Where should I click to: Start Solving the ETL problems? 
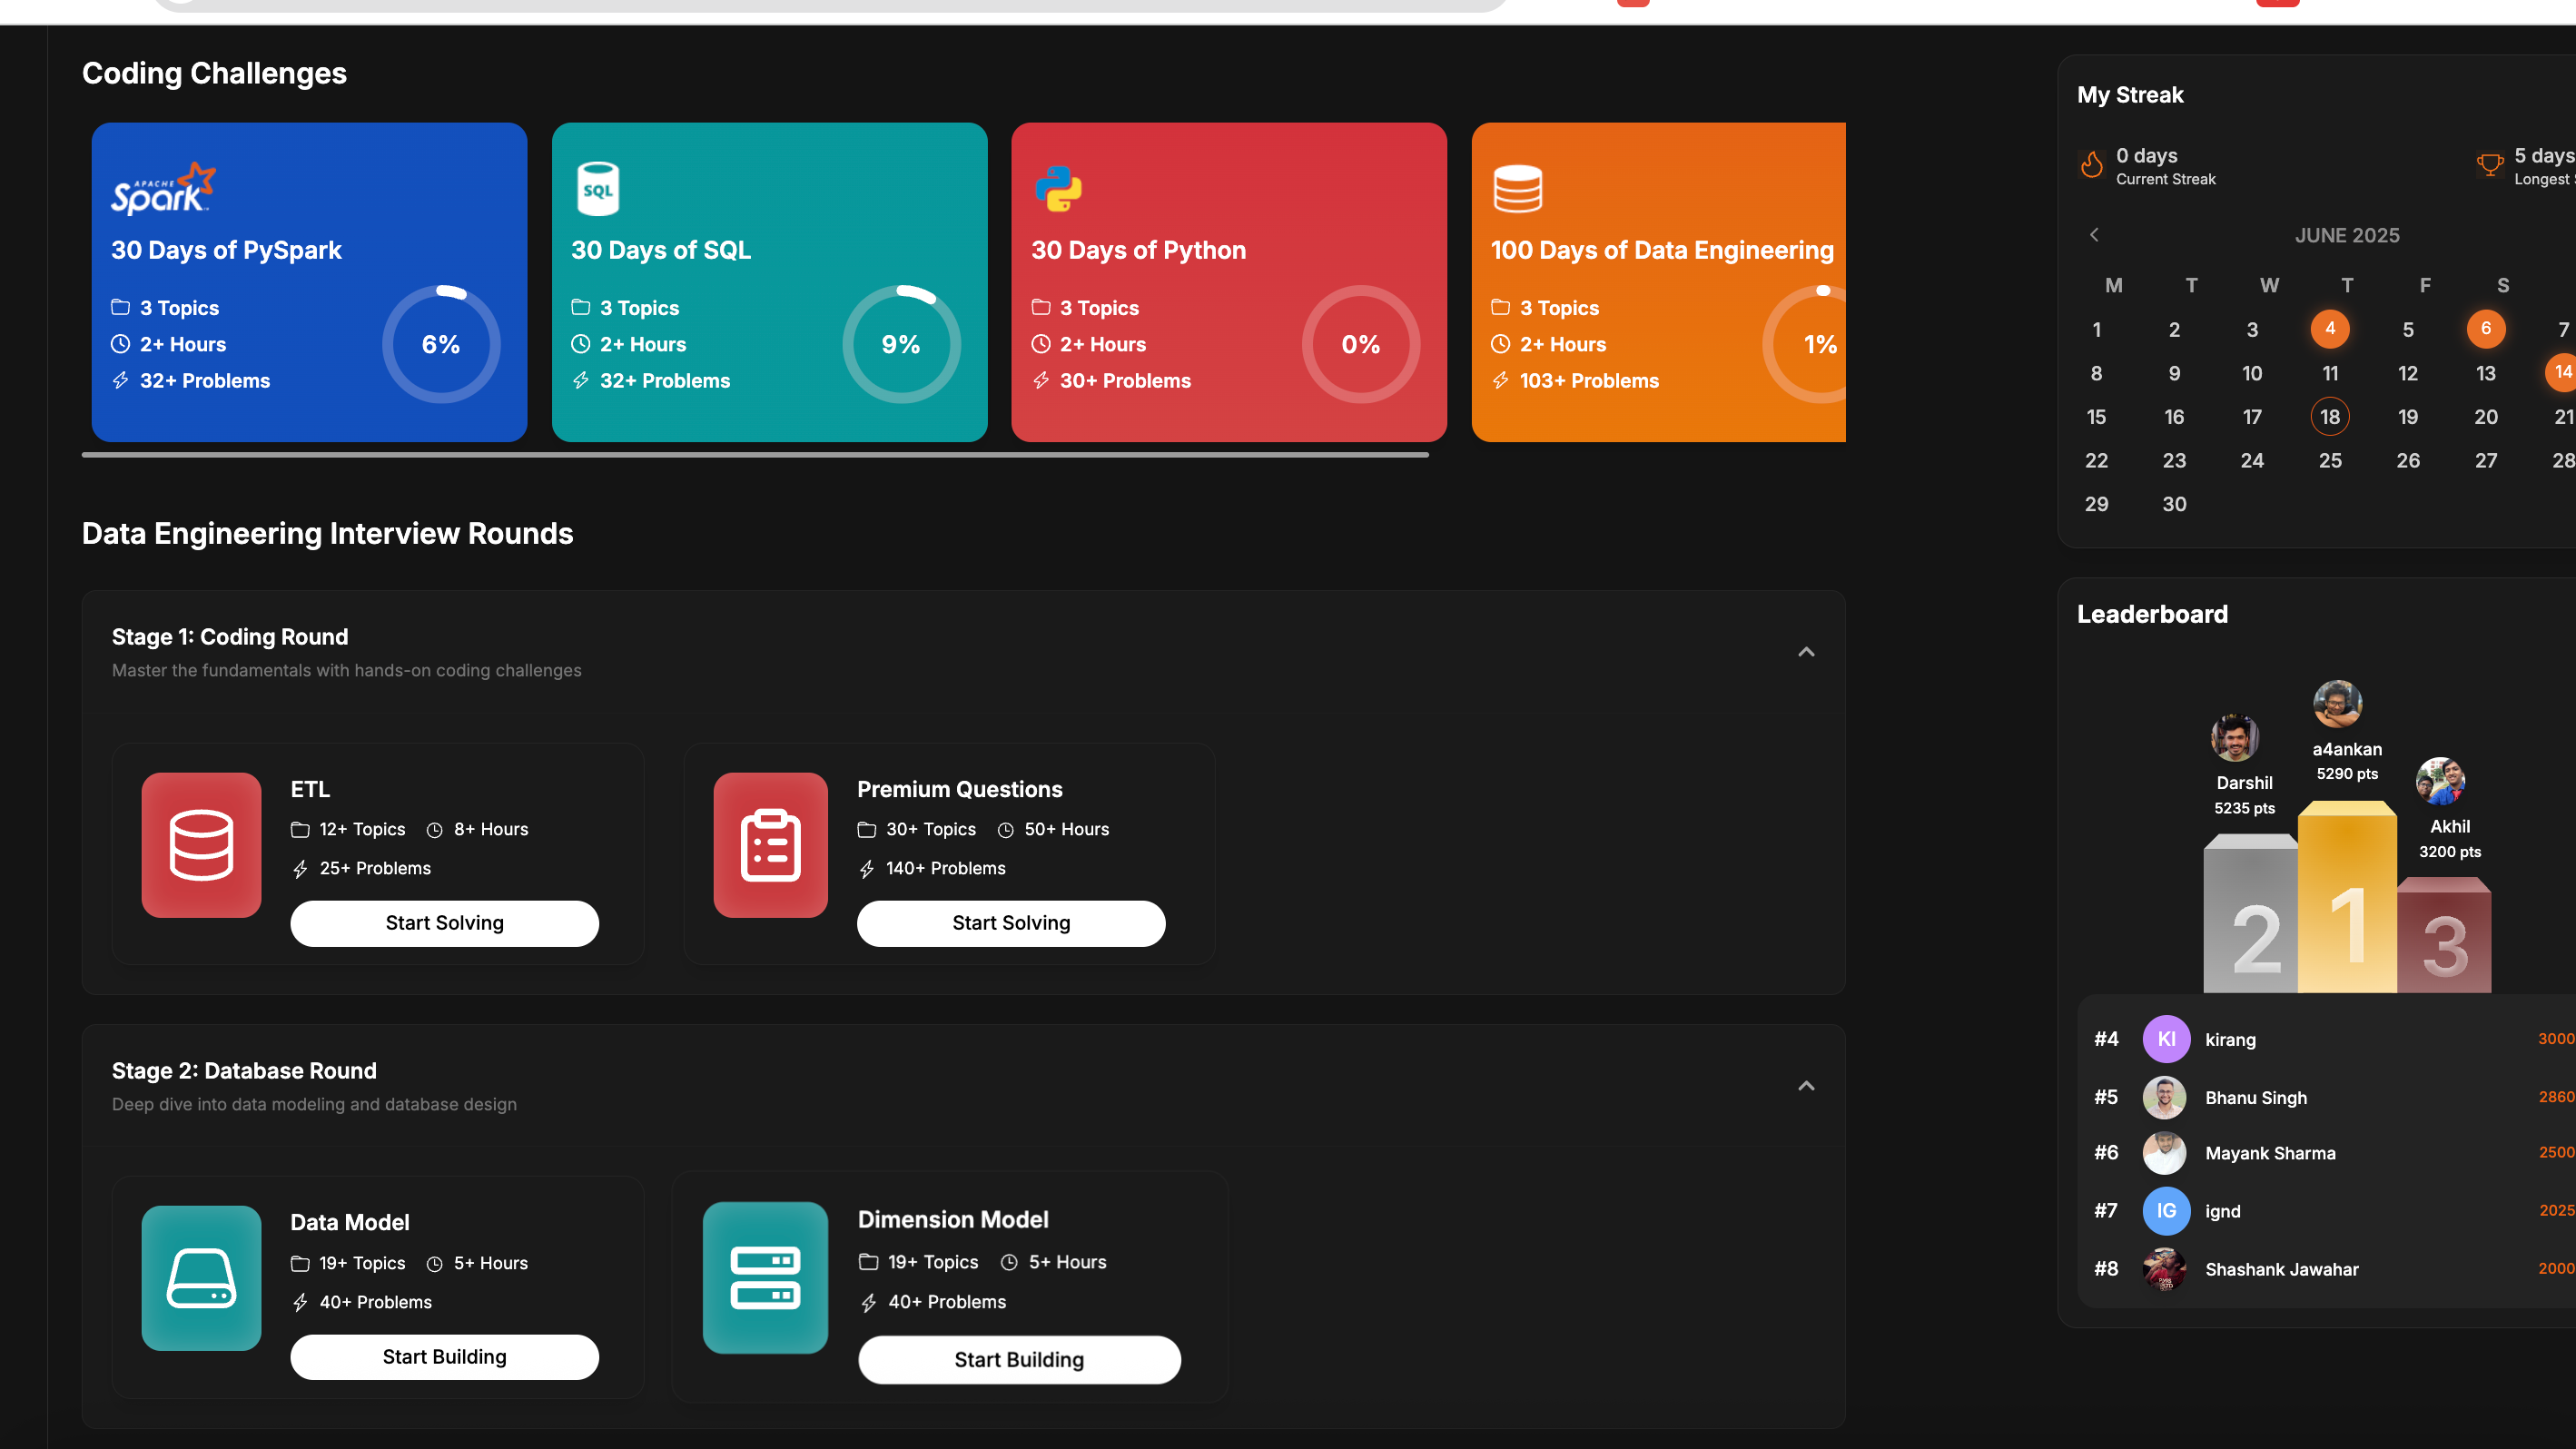coord(444,923)
